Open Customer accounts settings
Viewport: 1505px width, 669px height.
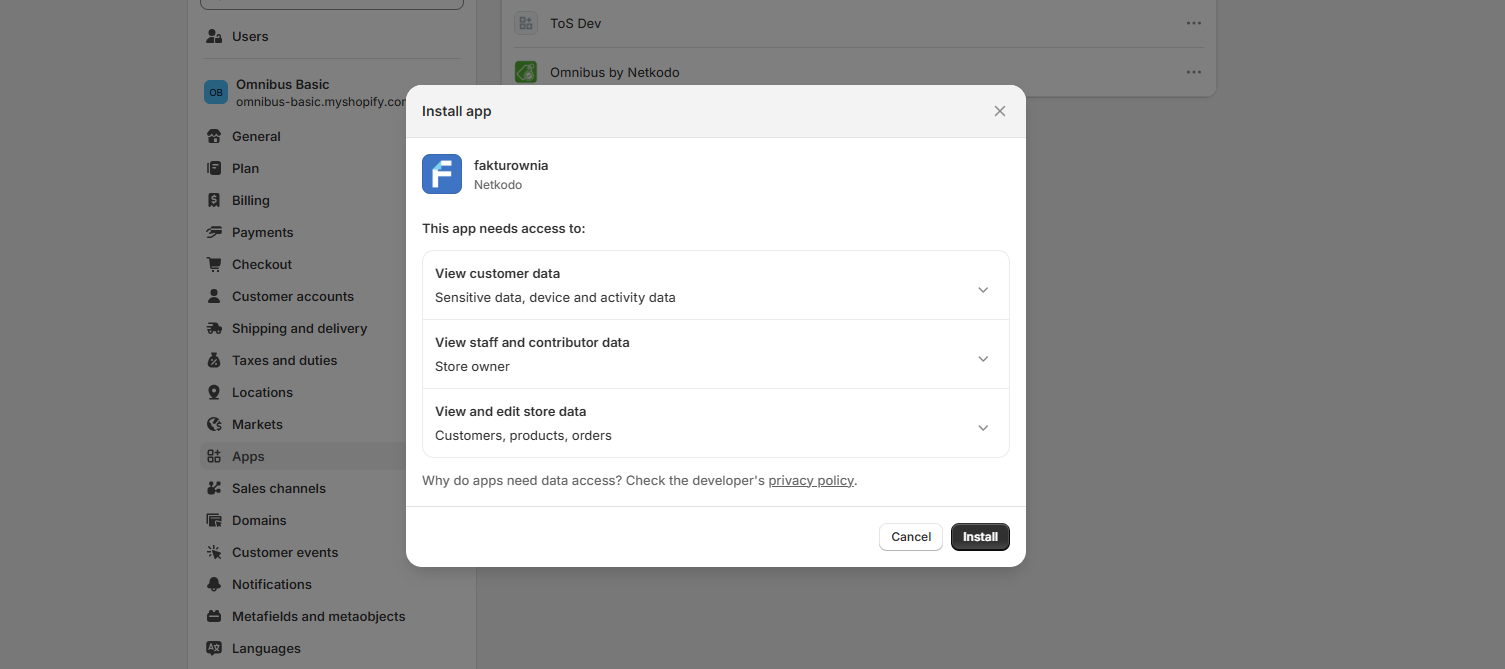pyautogui.click(x=293, y=296)
